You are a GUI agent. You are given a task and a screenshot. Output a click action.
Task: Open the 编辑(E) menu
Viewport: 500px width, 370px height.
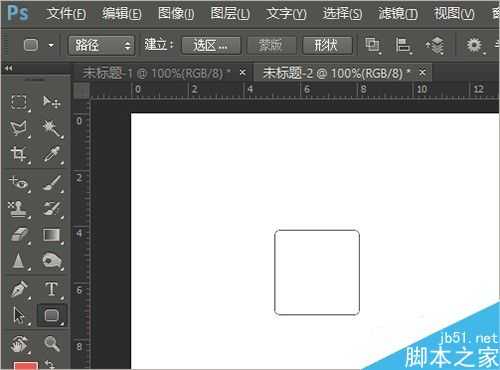click(122, 13)
